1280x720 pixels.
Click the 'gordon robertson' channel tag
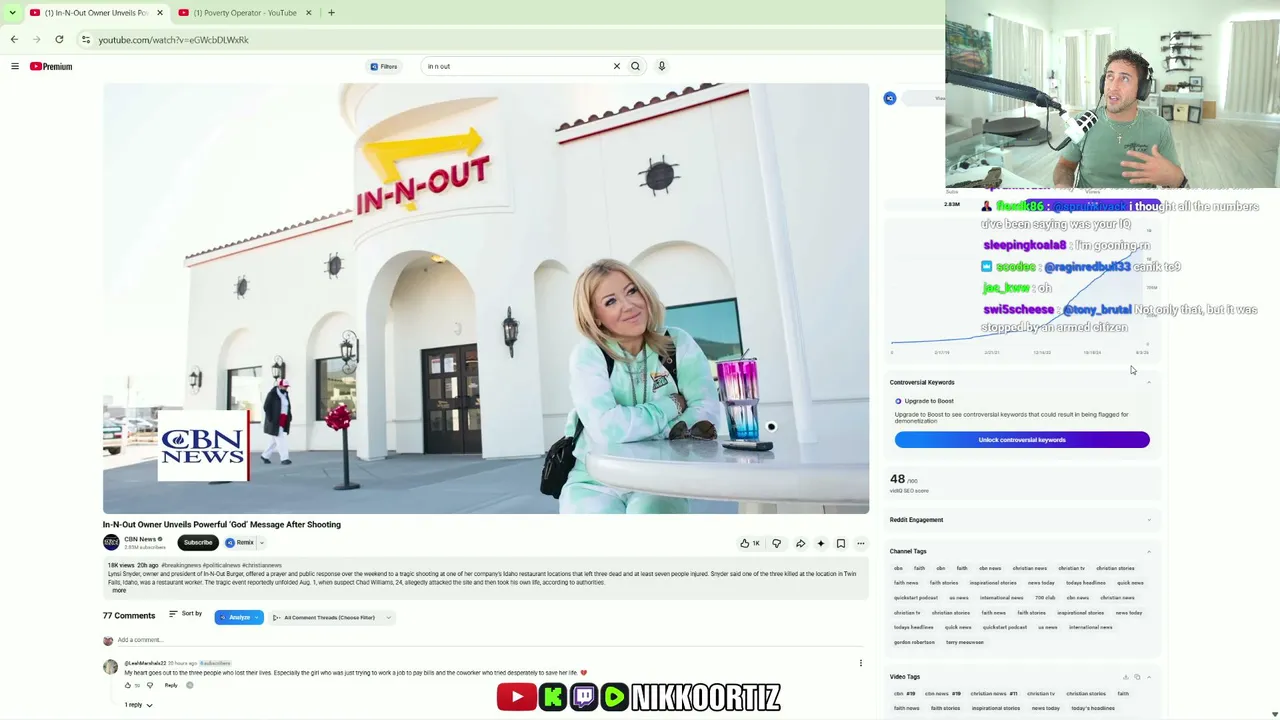914,642
